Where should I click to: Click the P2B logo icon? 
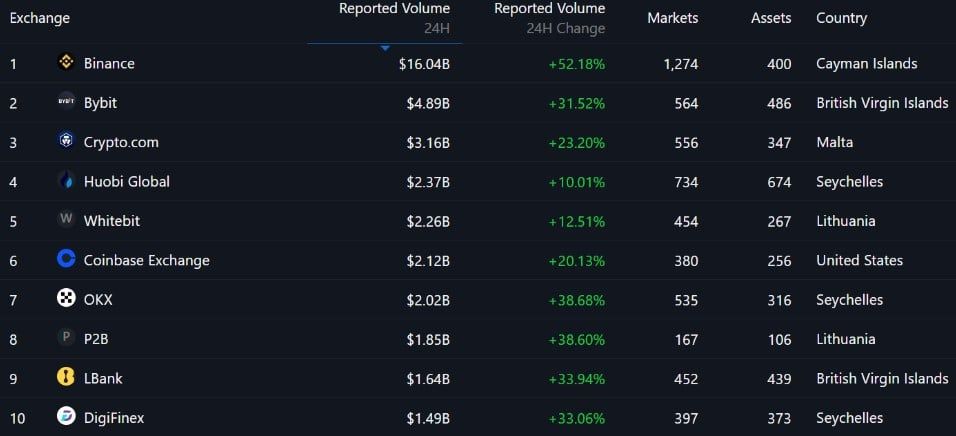coord(66,338)
